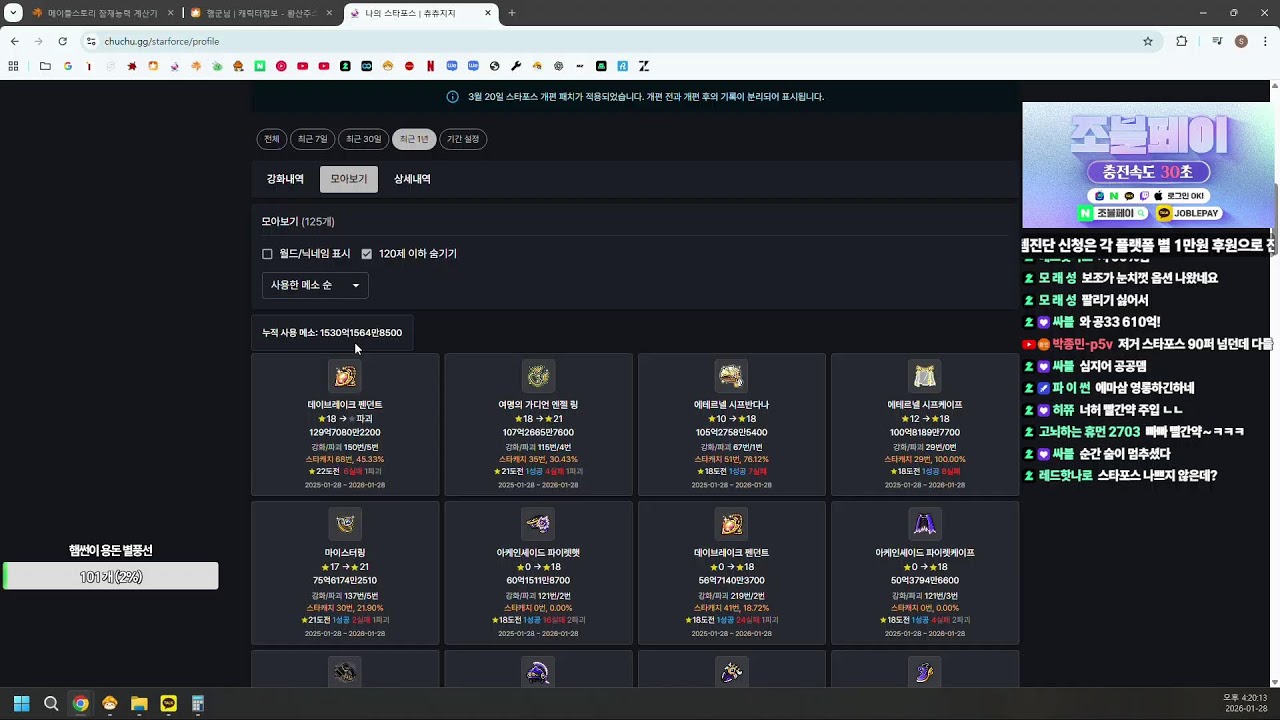Open the green Naver N bookmark
Image resolution: width=1280 pixels, height=720 pixels.
tap(260, 66)
